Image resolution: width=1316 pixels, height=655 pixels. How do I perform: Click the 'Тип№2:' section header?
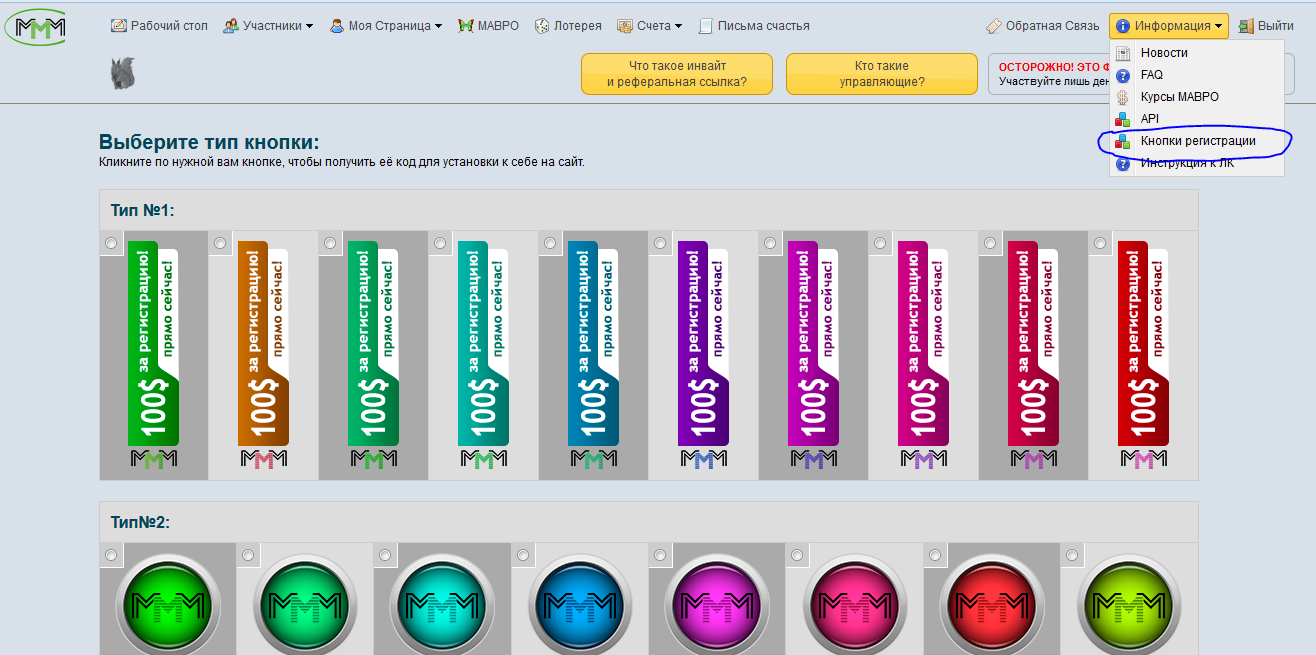(140, 522)
